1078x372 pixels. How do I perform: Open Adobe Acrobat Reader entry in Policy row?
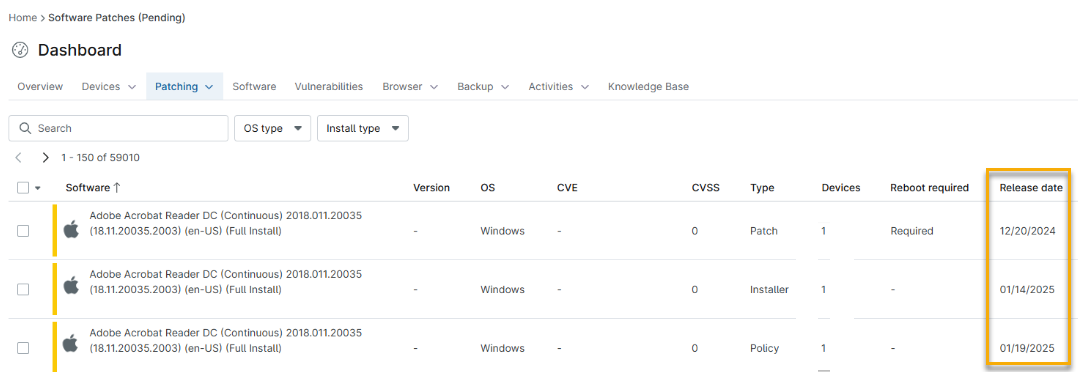click(226, 340)
